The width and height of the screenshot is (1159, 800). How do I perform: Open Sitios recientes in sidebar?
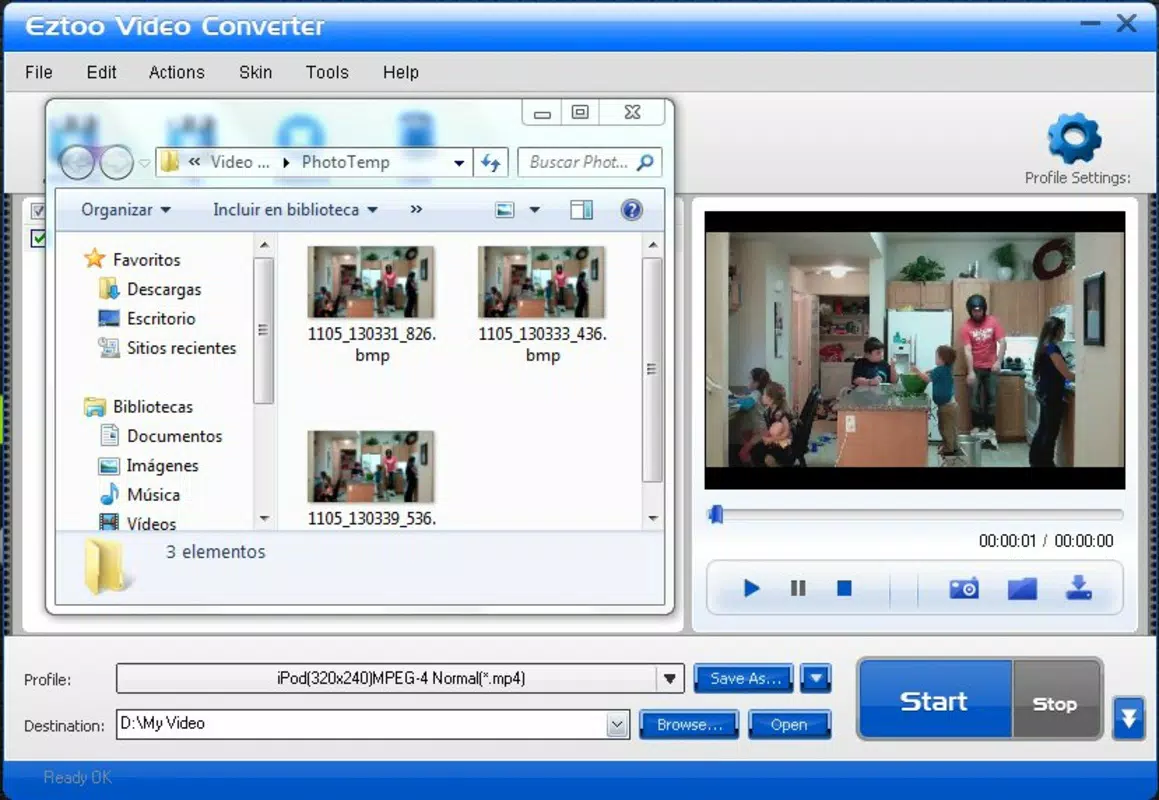(x=181, y=348)
